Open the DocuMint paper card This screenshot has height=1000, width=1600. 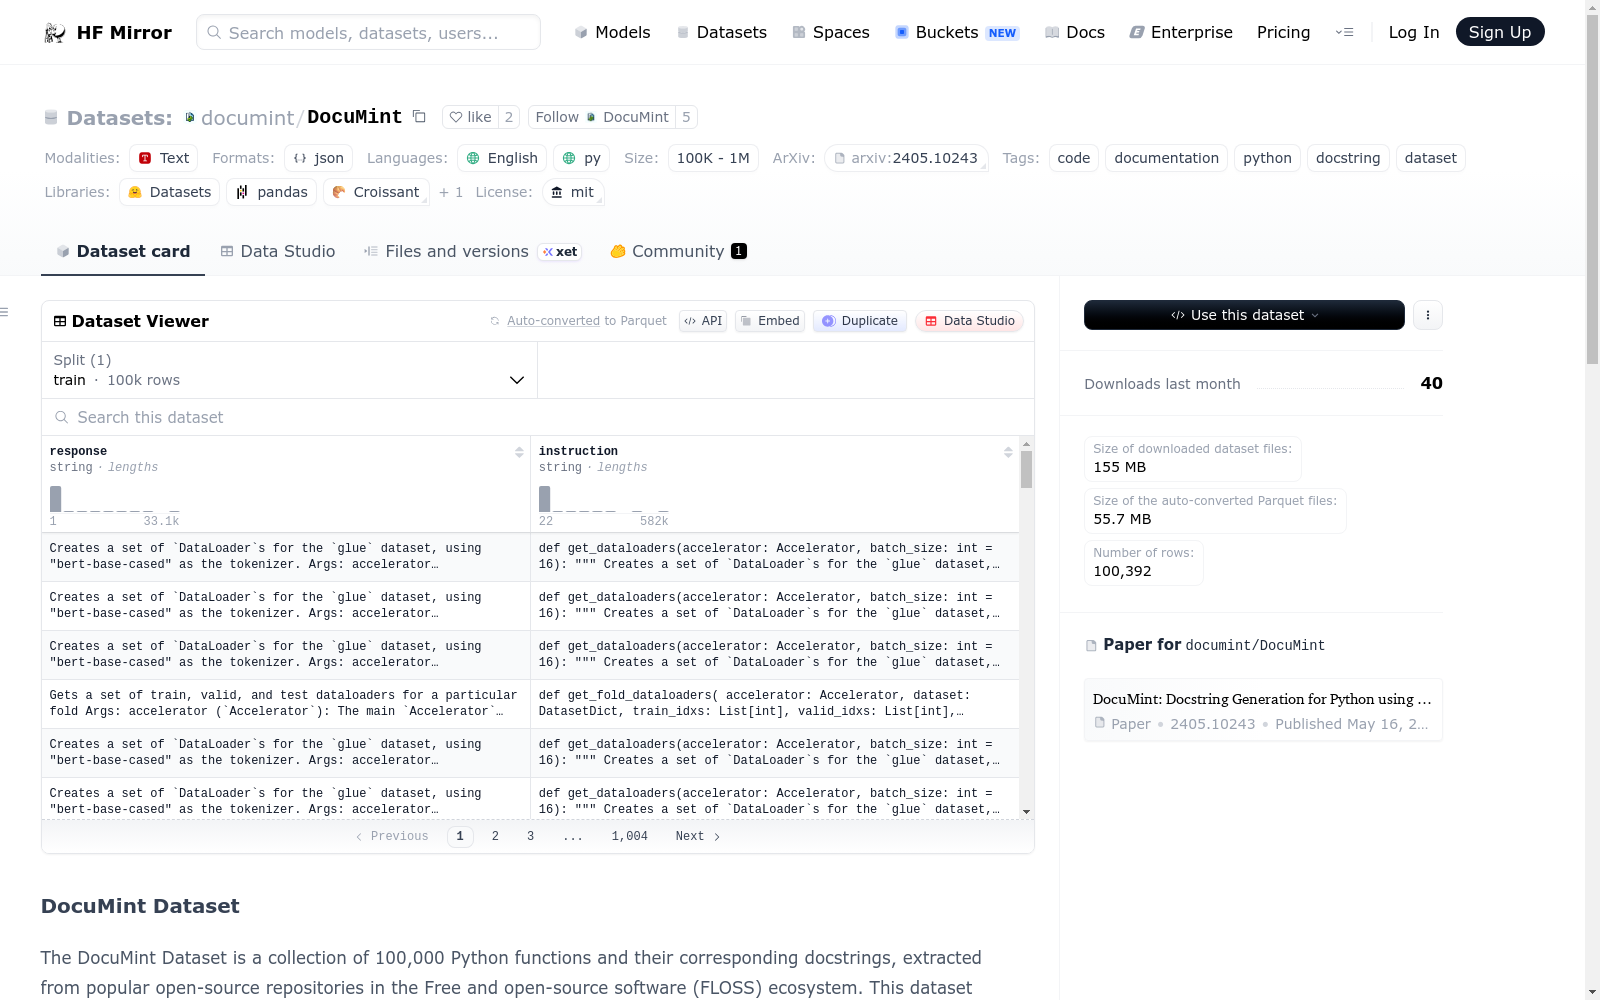[1263, 710]
